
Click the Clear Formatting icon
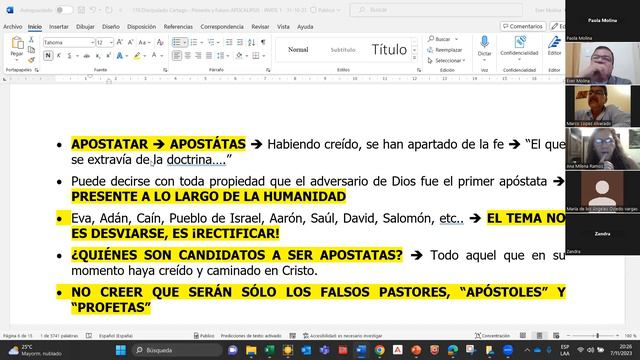point(160,42)
